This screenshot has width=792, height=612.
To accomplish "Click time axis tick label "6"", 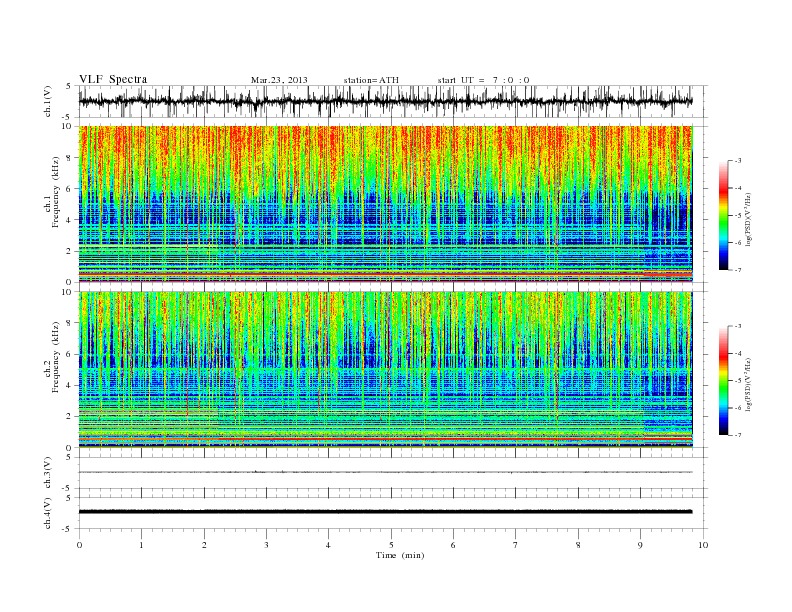I will tap(453, 545).
